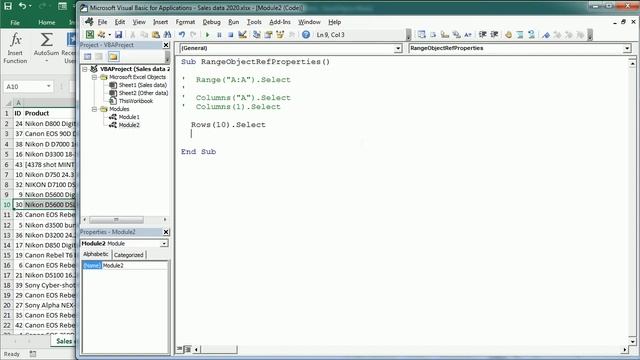Open the File menu in VBA editor

(102, 22)
